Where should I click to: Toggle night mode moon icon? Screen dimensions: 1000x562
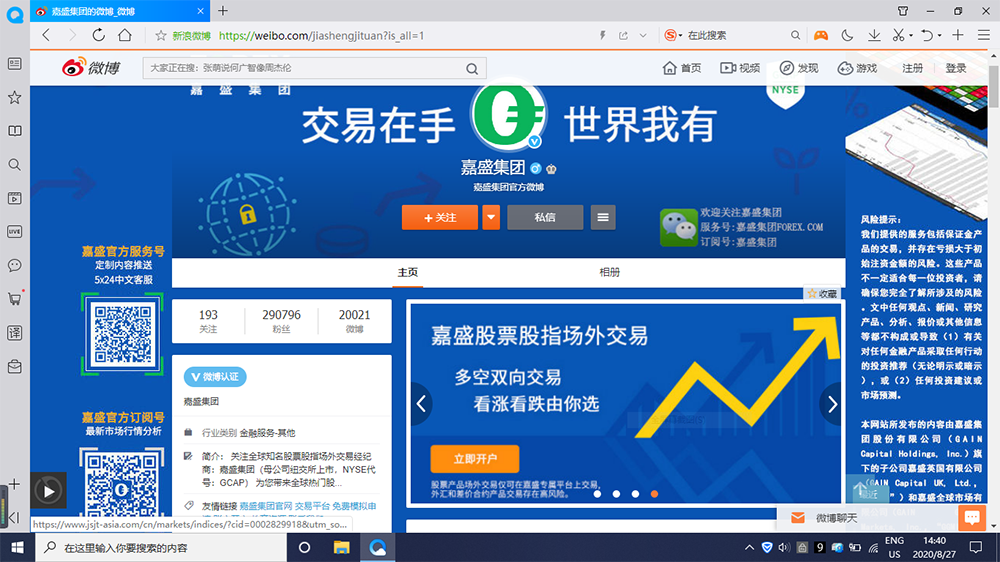(847, 36)
